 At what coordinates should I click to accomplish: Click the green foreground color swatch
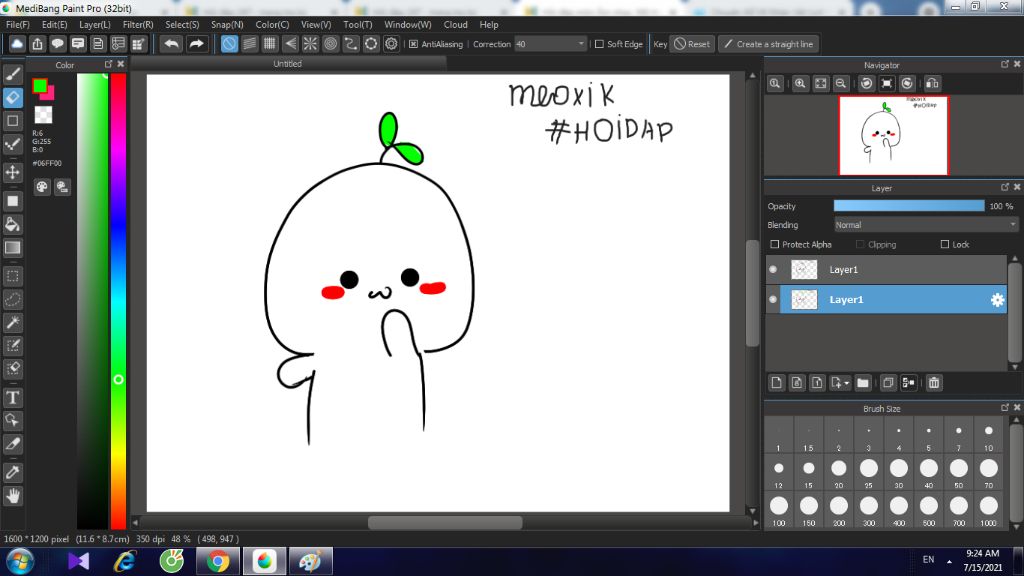click(40, 86)
